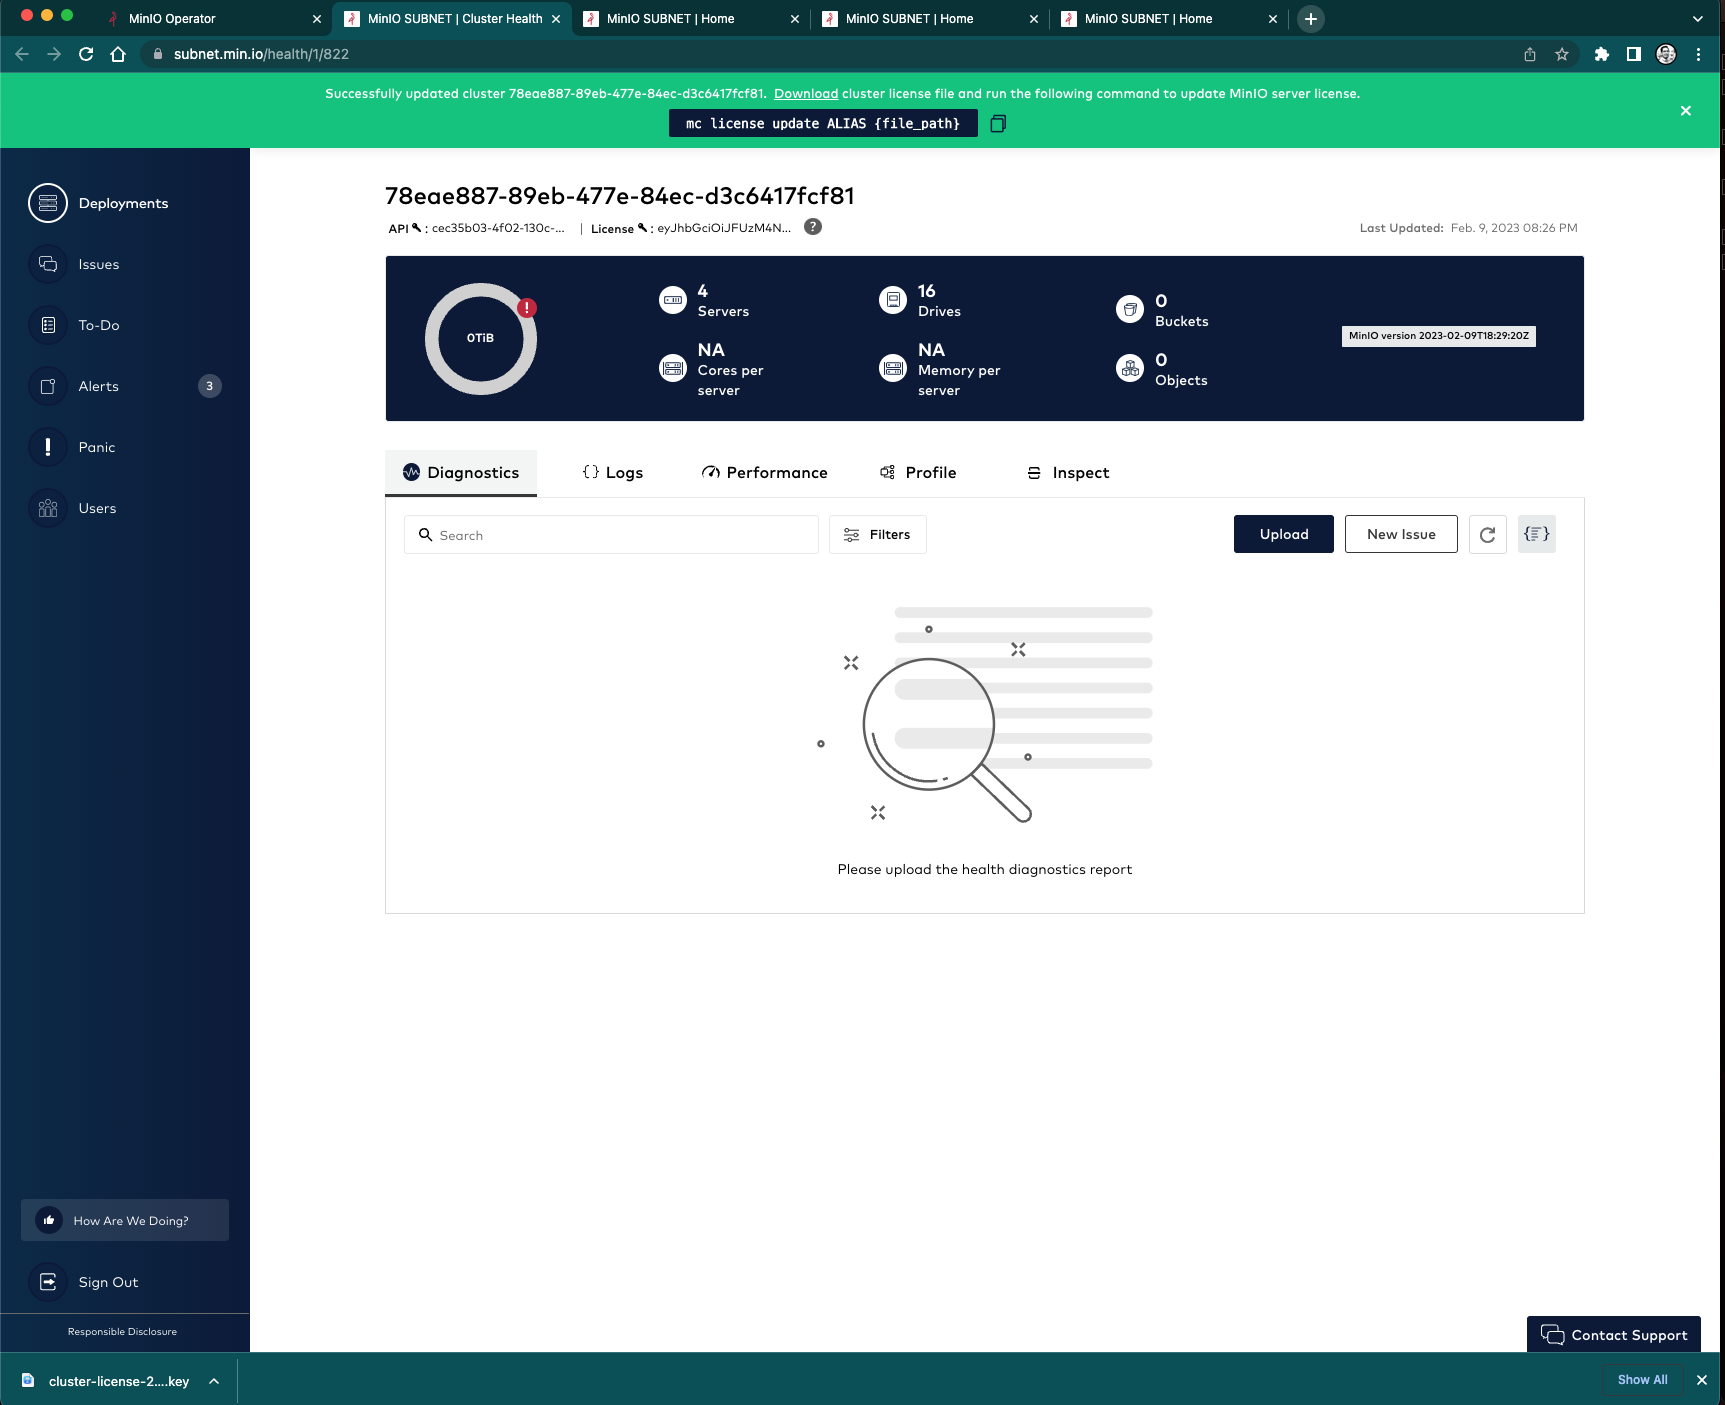This screenshot has height=1405, width=1725.
Task: Bookmark this page with the star icon
Action: [x=1562, y=54]
